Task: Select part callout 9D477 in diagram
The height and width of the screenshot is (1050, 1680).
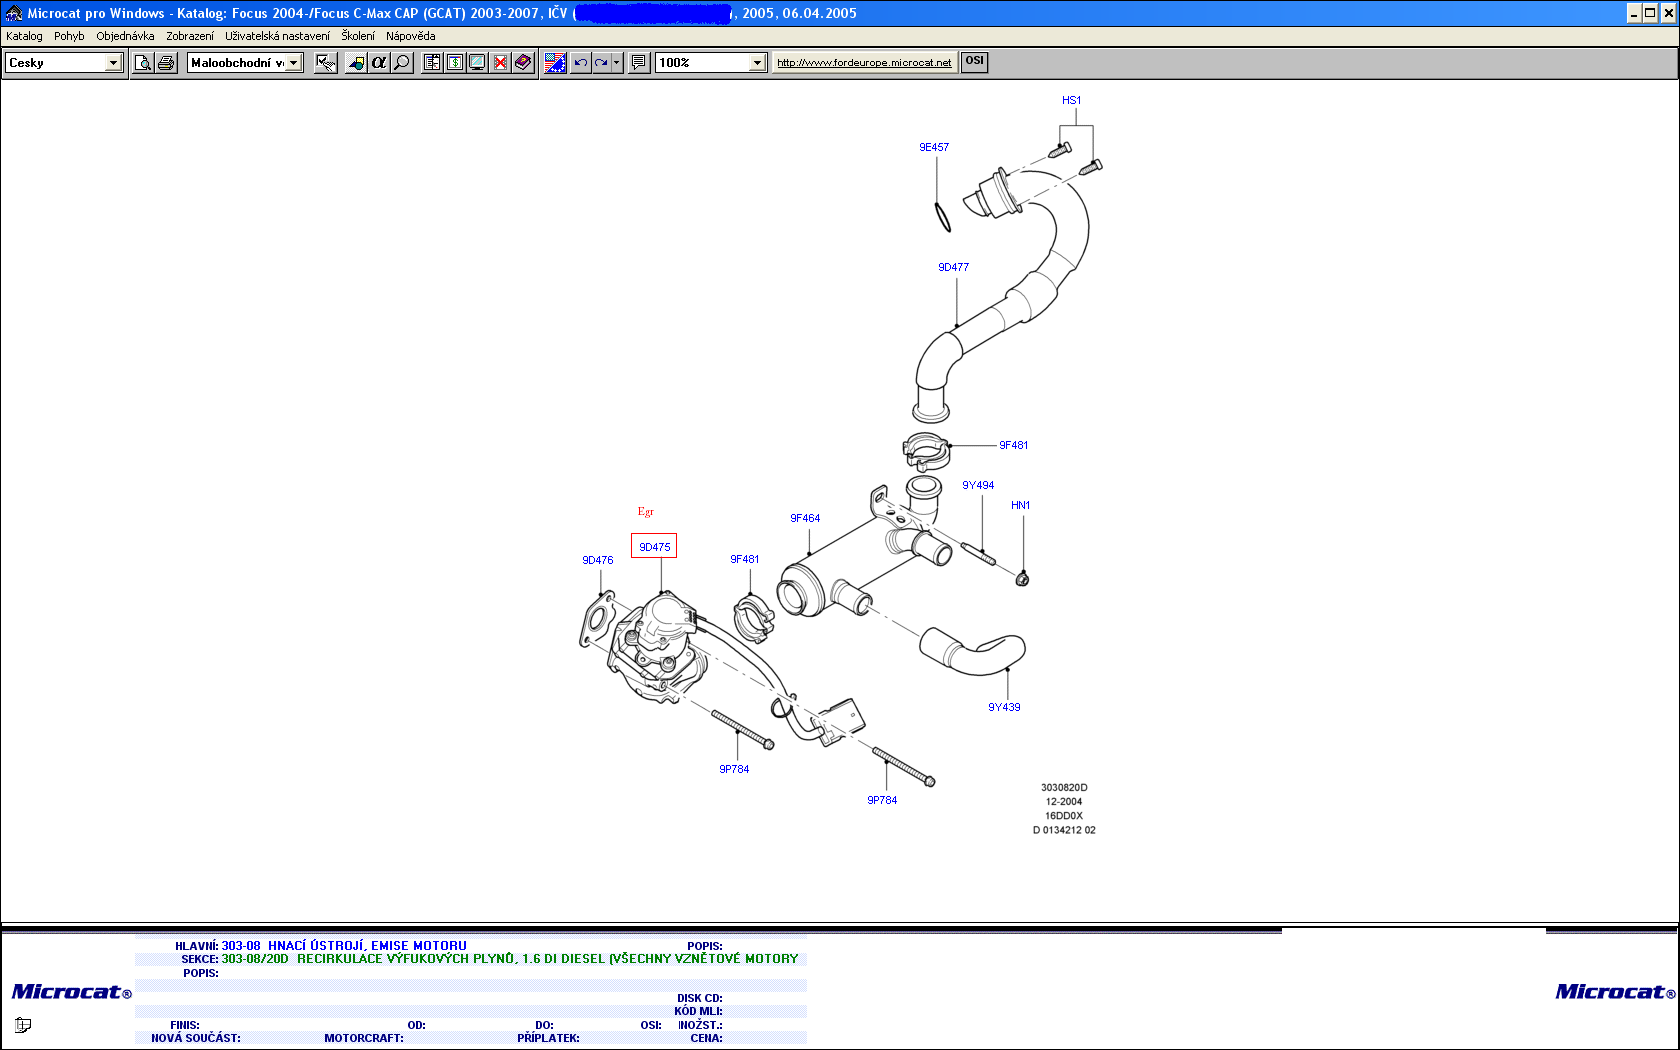Action: (x=953, y=267)
